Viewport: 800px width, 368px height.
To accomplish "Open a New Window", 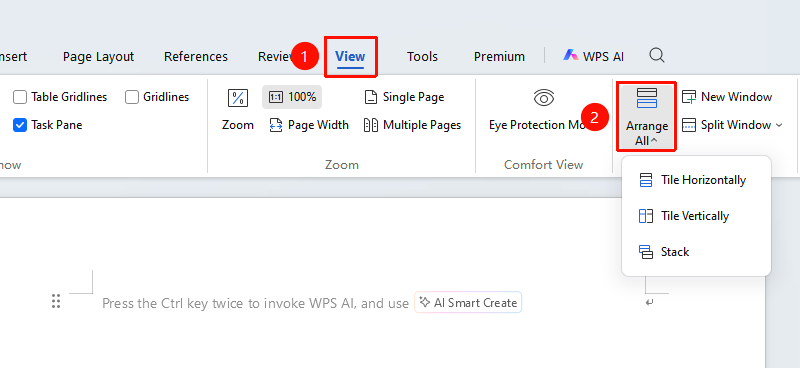I will click(727, 97).
